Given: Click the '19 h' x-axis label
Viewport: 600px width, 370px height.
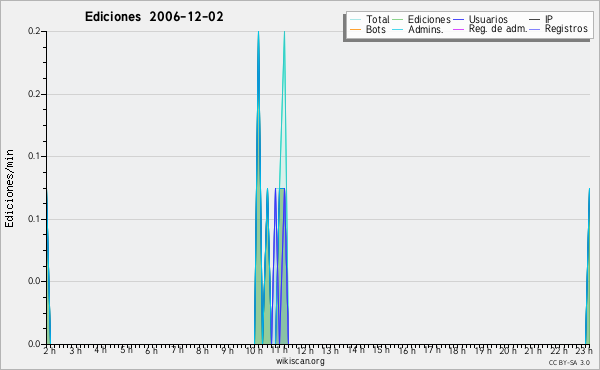Looking at the screenshot, I should pos(483,350).
